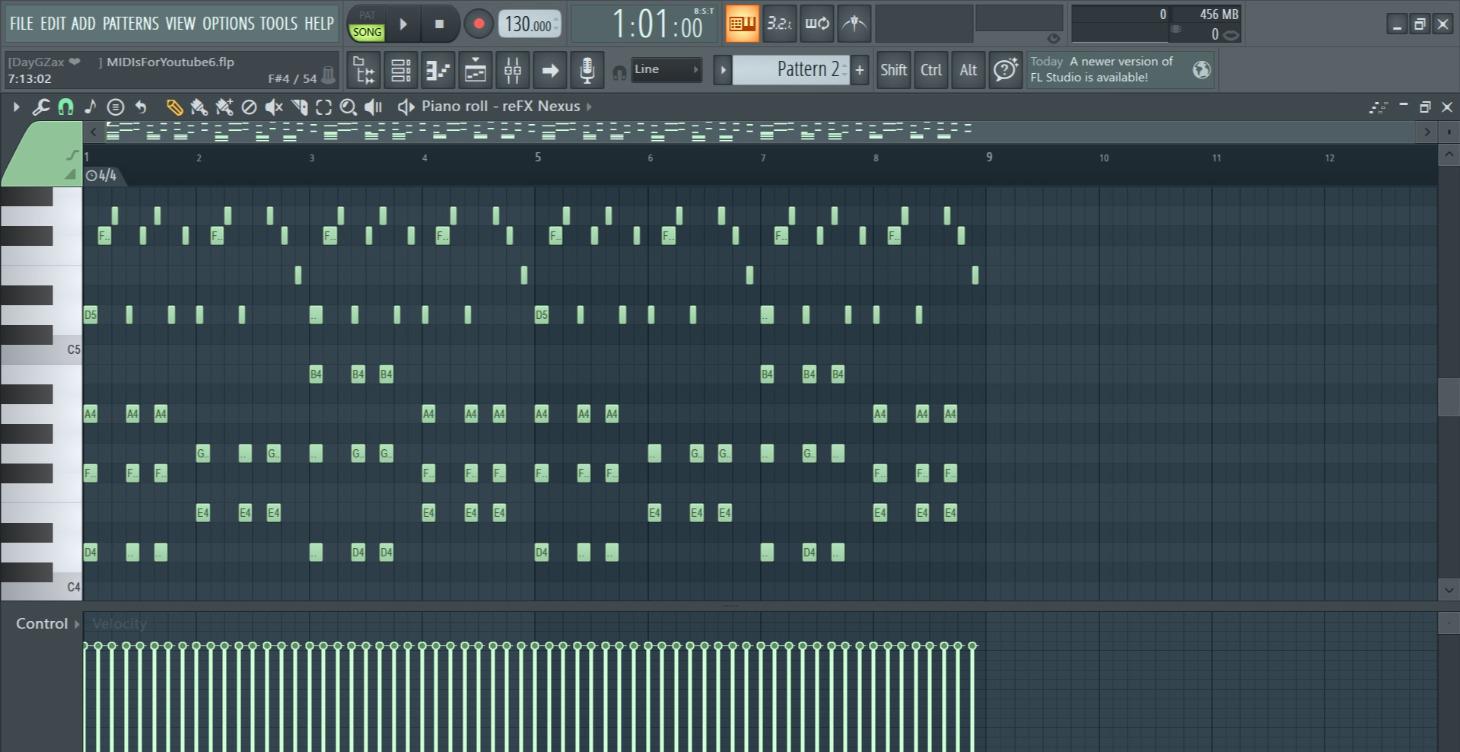Open the piano roll wrench tools menu
This screenshot has height=752, width=1460.
click(40, 107)
